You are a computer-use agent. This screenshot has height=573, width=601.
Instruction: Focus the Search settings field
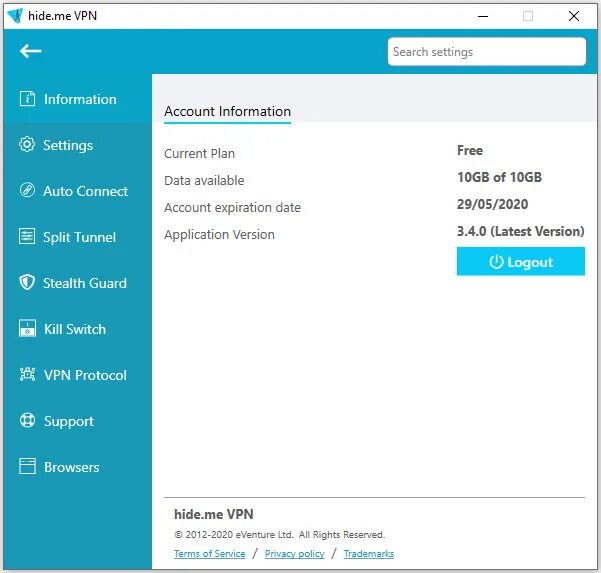(x=487, y=52)
